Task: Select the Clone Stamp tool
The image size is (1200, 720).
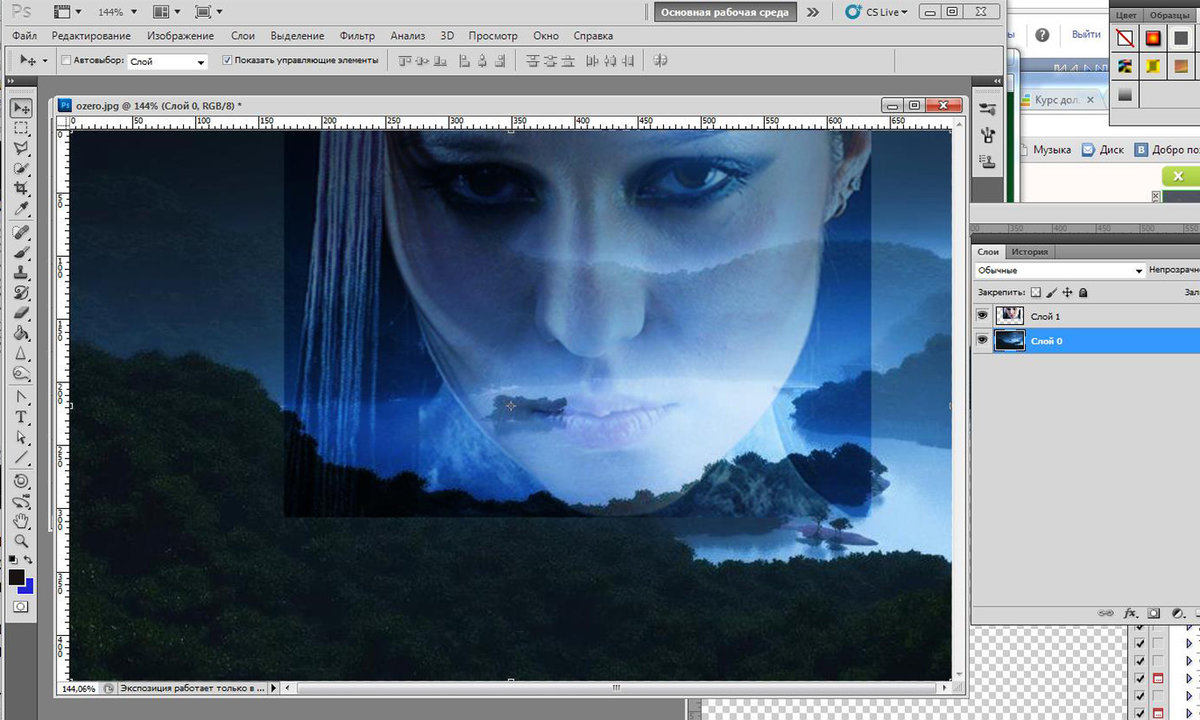Action: [21, 272]
